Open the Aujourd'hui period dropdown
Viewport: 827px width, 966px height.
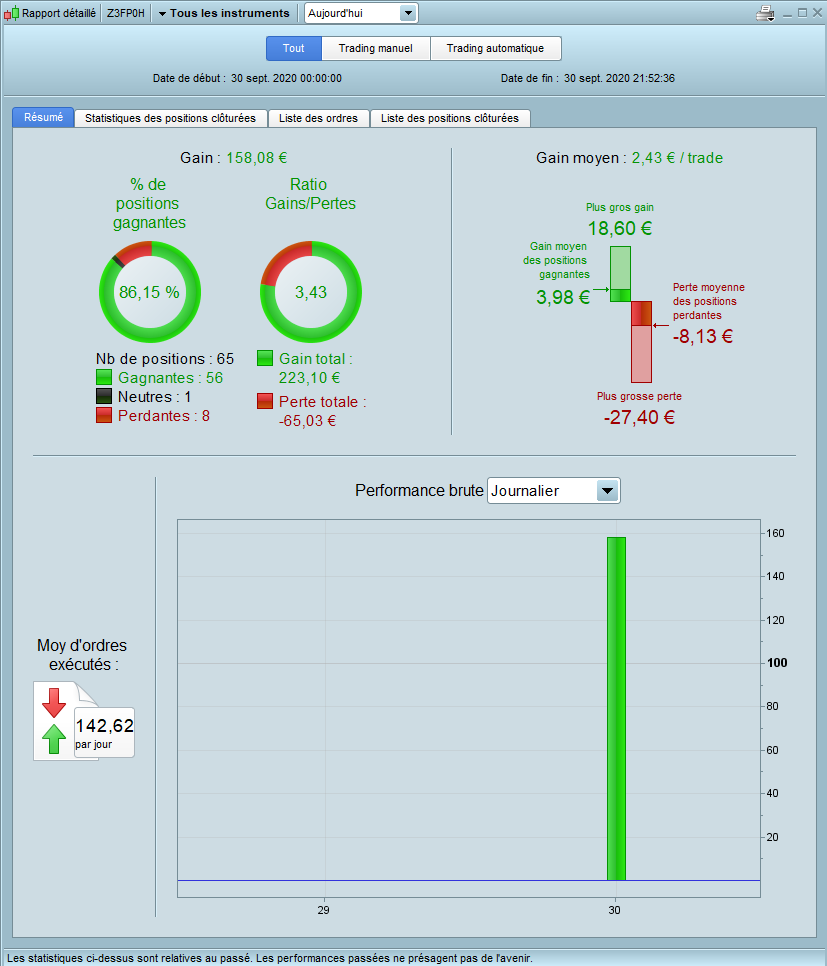click(x=361, y=13)
